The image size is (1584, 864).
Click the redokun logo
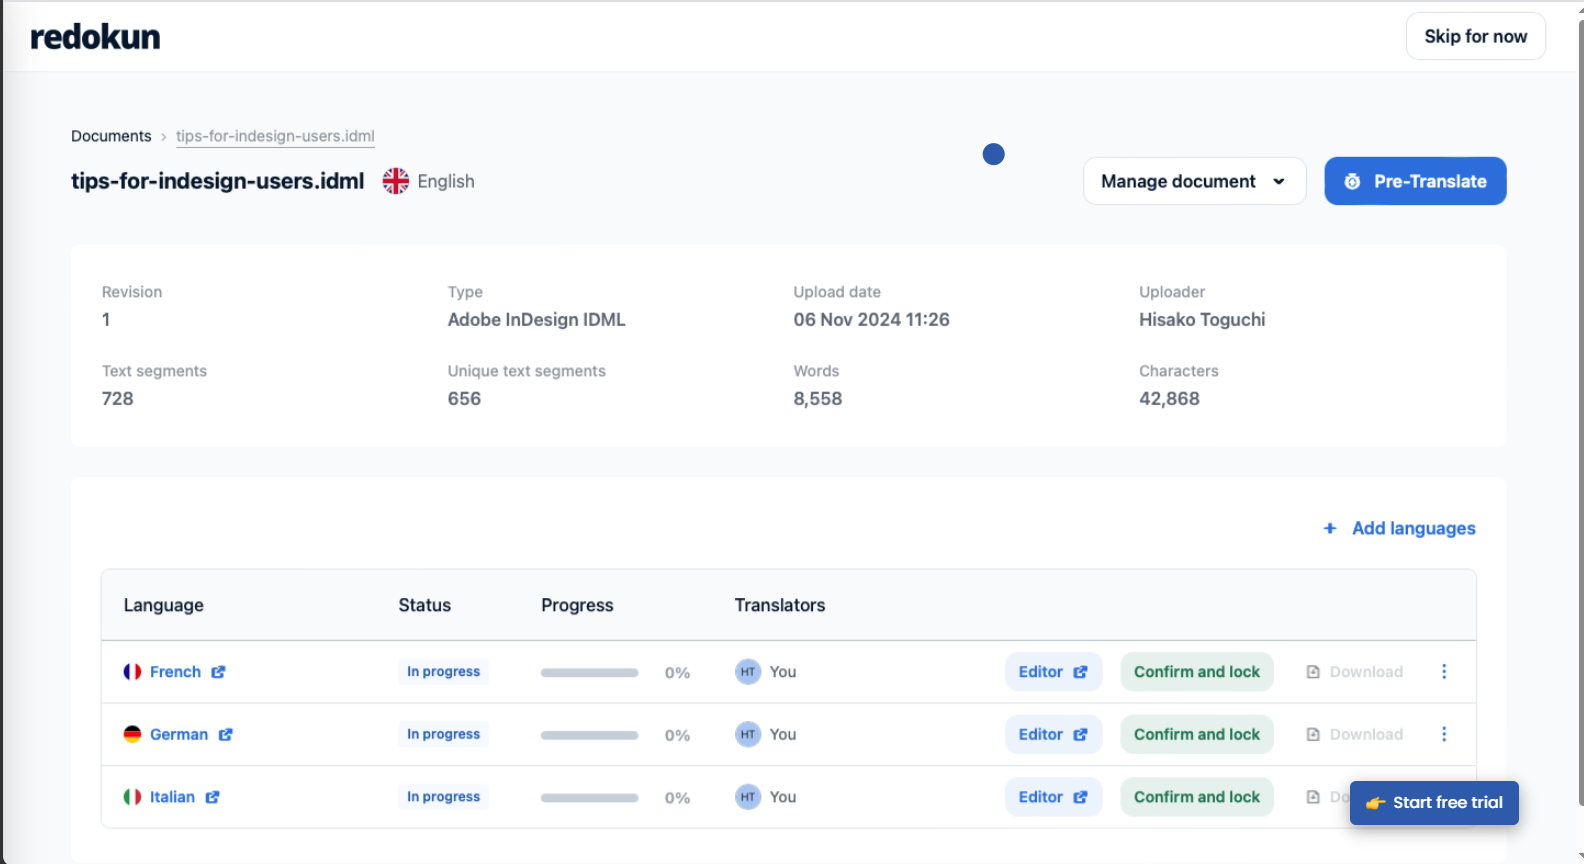[x=95, y=37]
